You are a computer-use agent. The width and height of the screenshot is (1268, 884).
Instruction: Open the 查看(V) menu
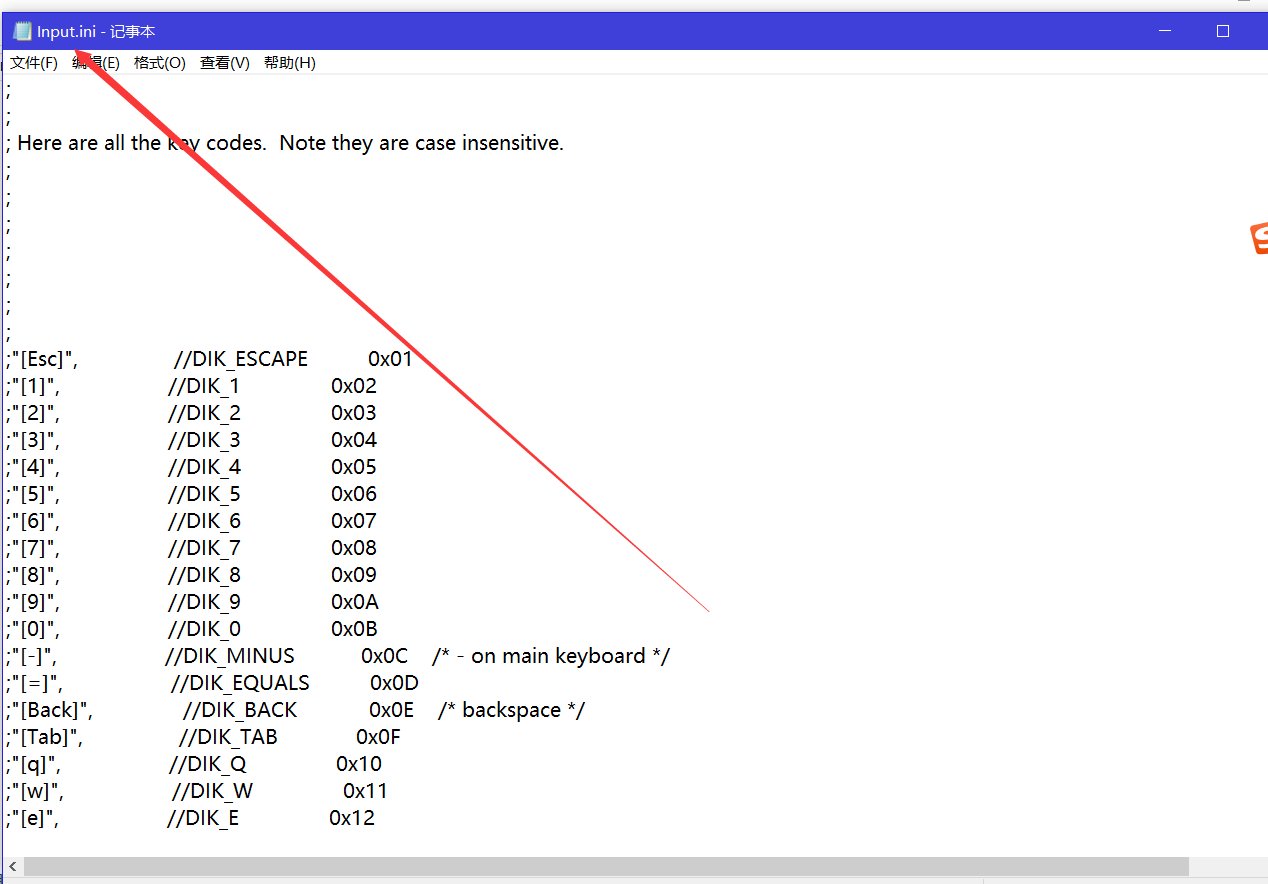[x=224, y=63]
